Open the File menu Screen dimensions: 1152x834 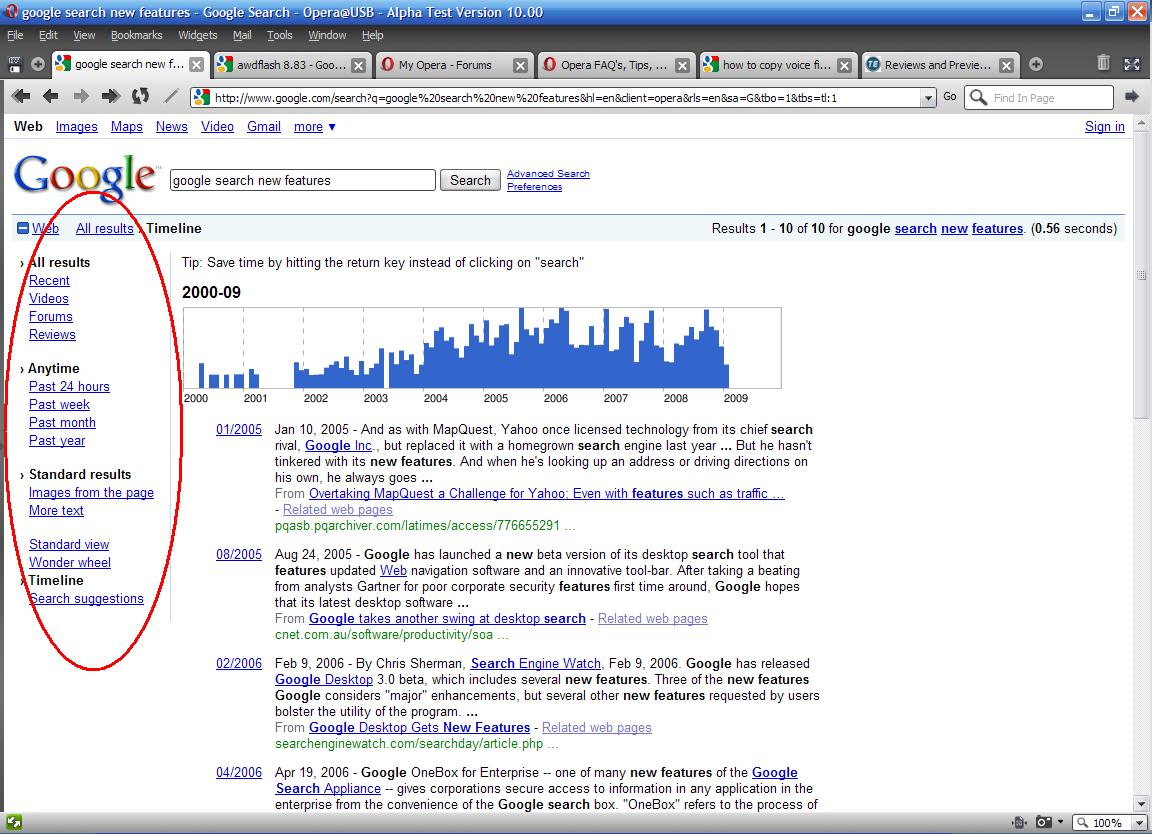(x=15, y=35)
